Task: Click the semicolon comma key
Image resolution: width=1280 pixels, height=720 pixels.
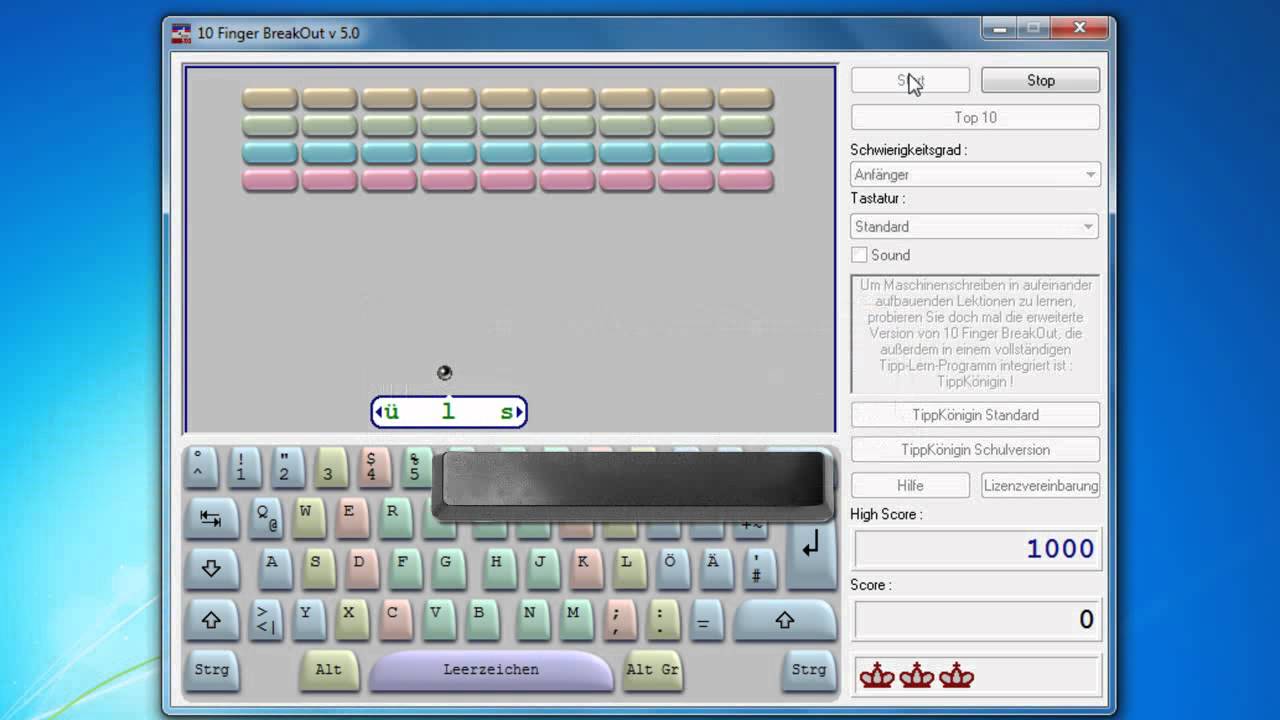Action: [x=620, y=620]
